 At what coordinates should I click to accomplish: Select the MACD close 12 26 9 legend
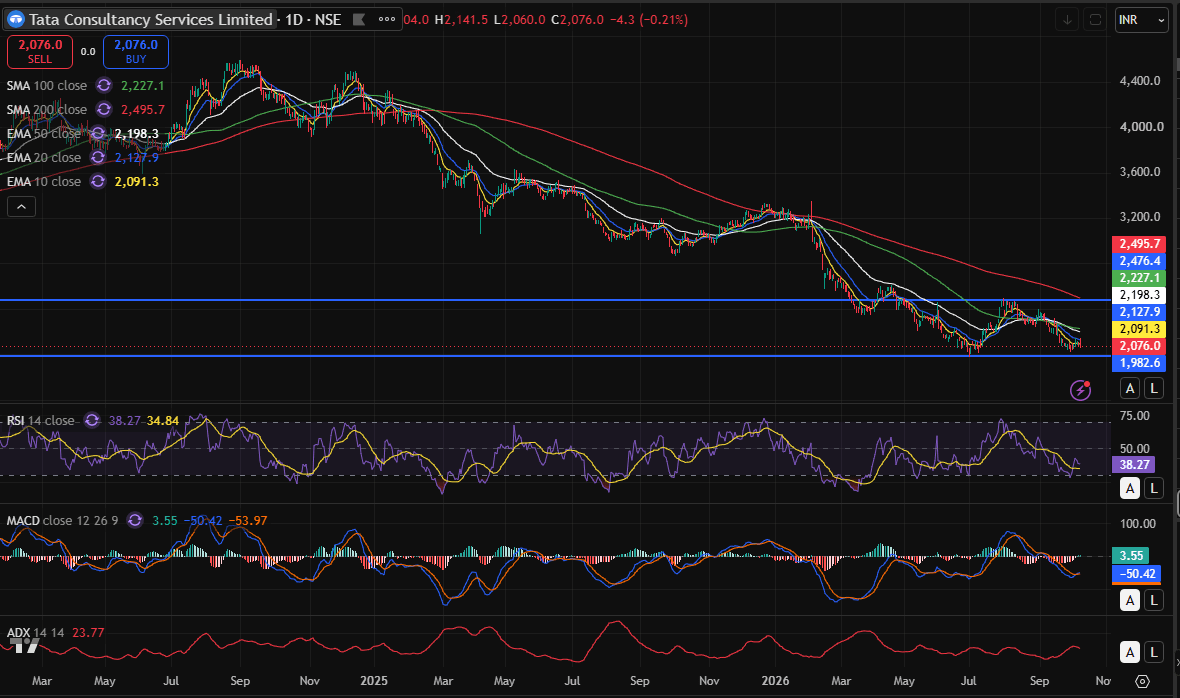[x=62, y=520]
